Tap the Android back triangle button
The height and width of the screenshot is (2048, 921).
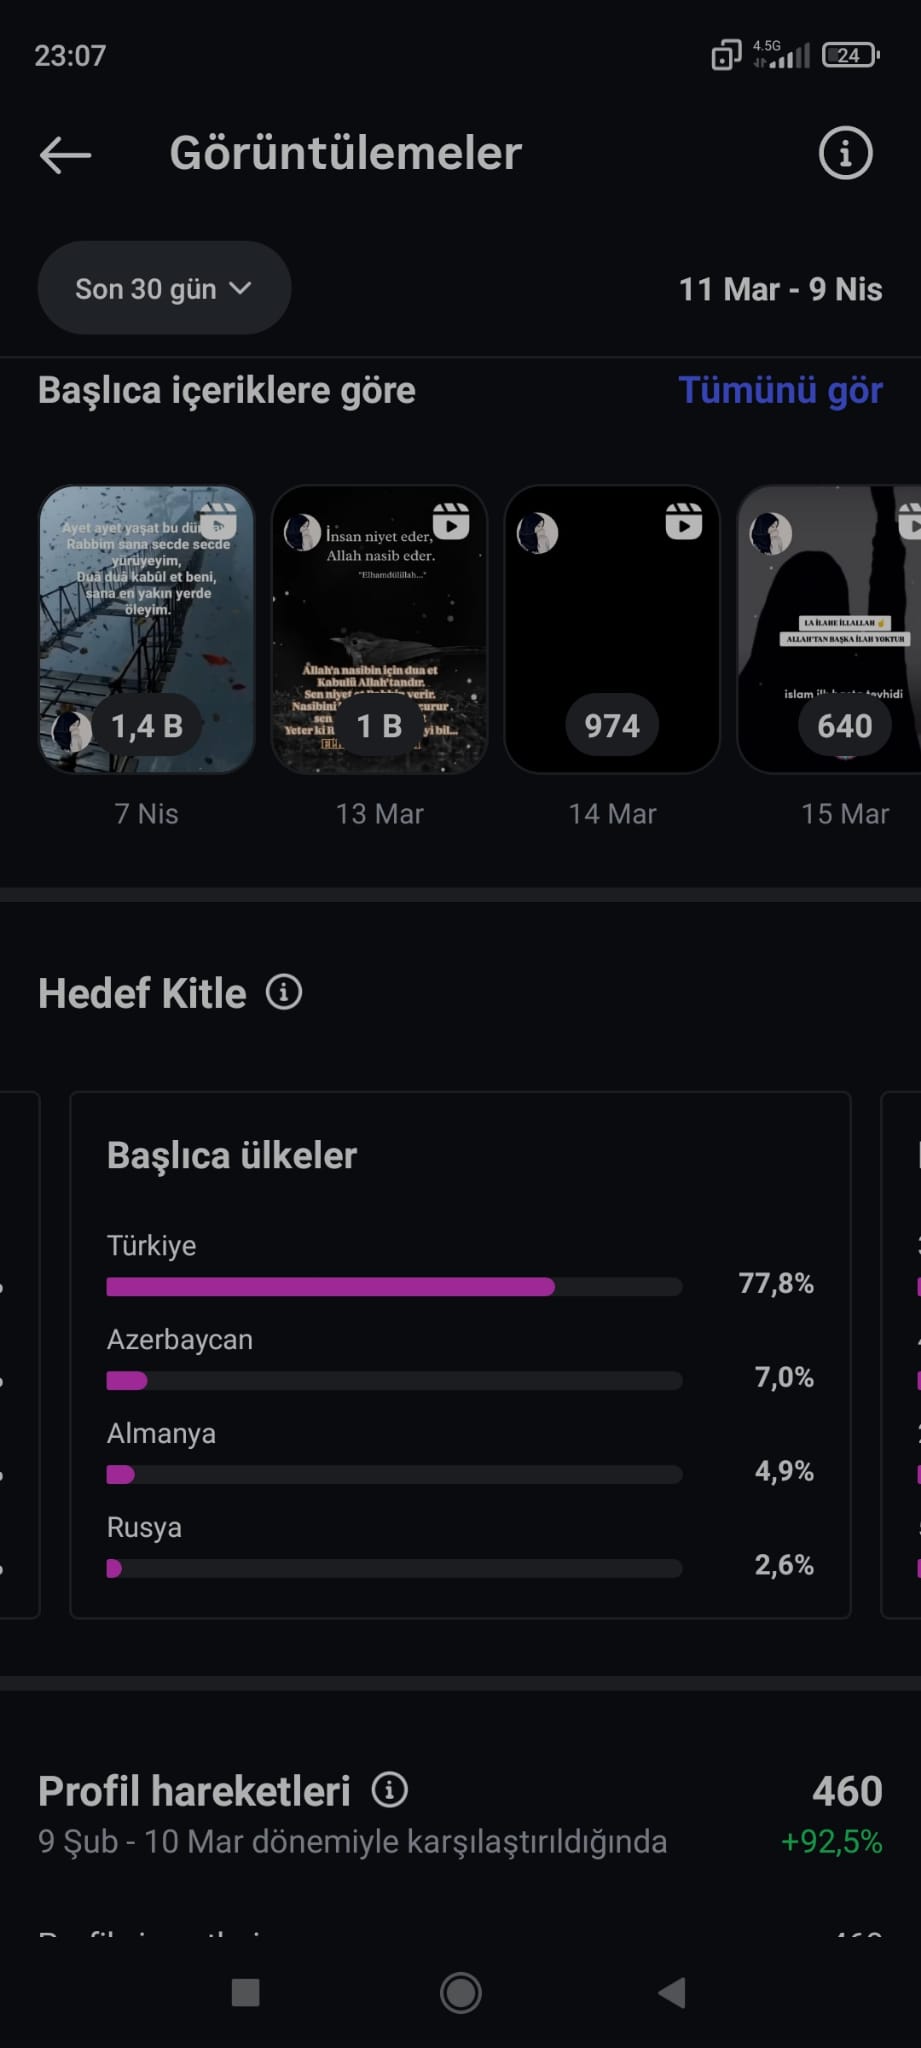[672, 1993]
